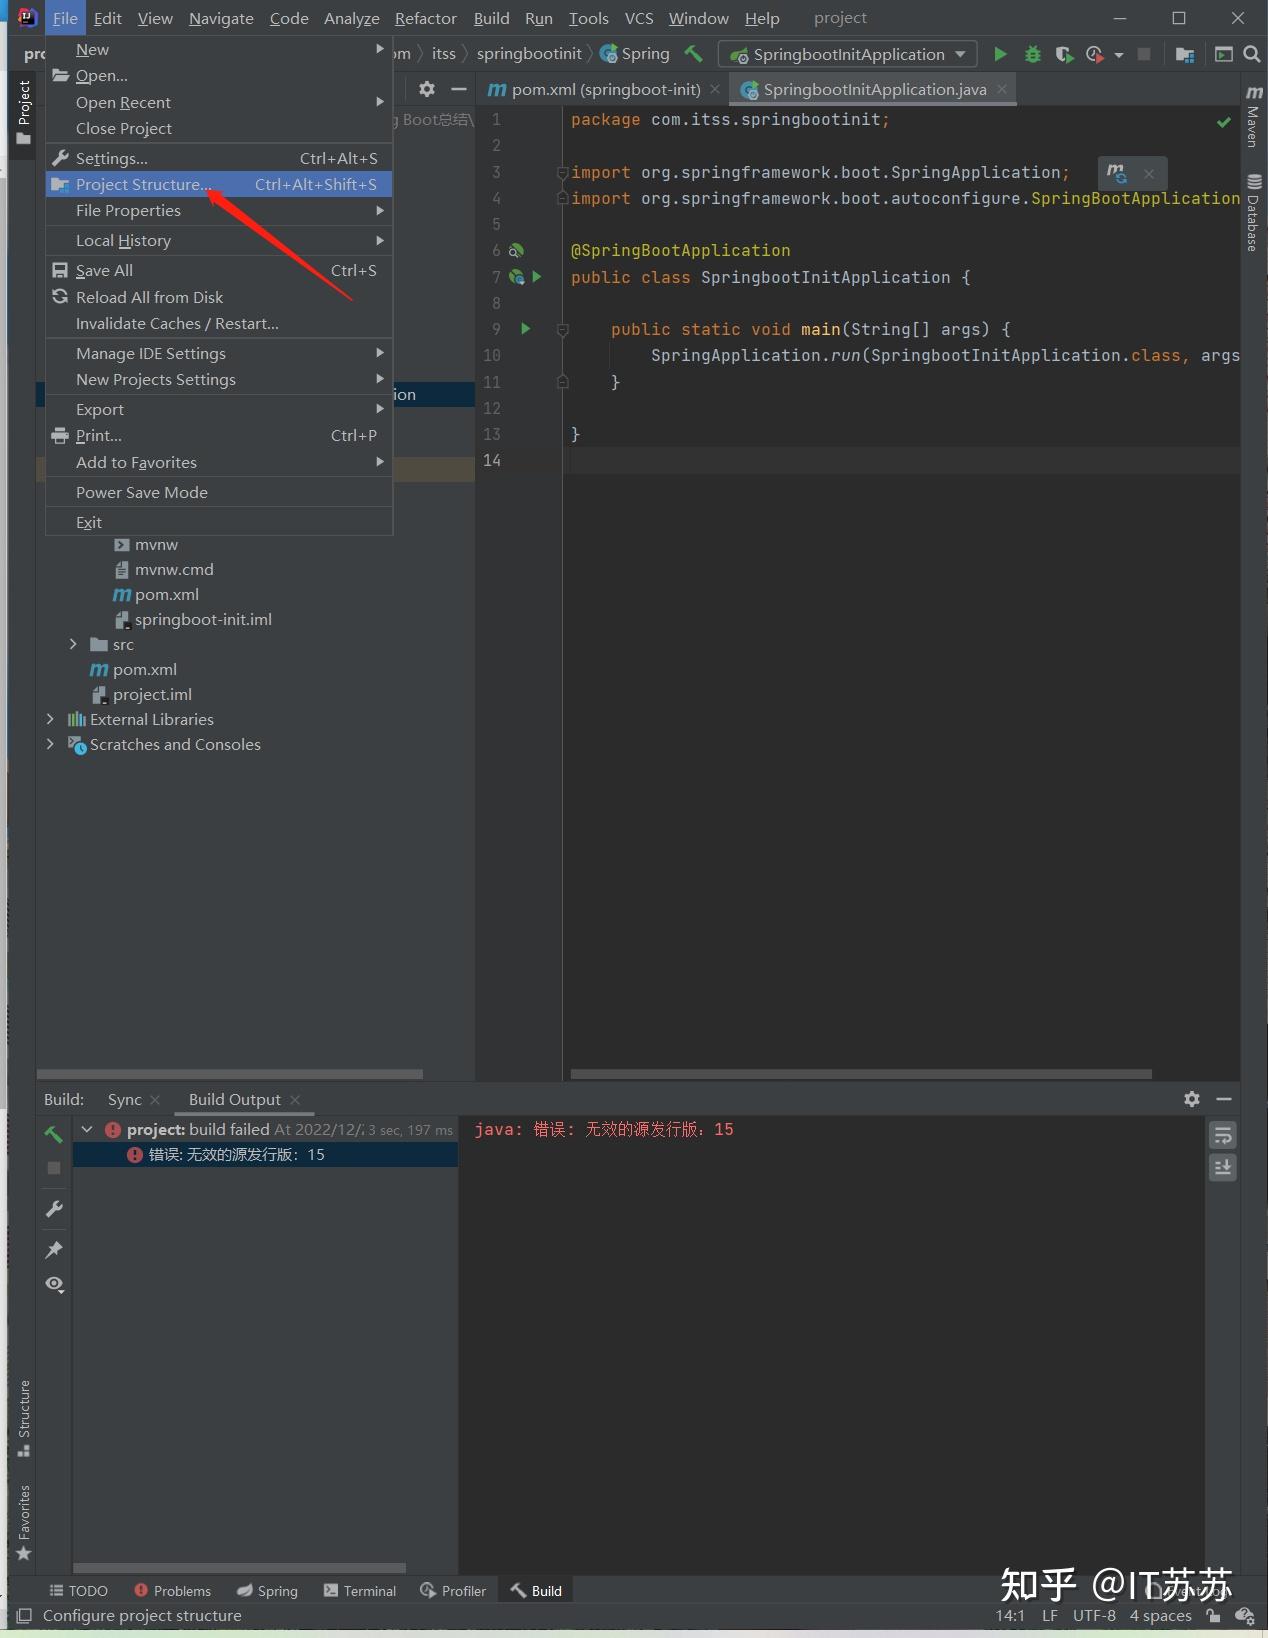This screenshot has width=1268, height=1638.
Task: Close the SpringbootInitApplication.java editor tab
Action: pyautogui.click(x=1001, y=89)
